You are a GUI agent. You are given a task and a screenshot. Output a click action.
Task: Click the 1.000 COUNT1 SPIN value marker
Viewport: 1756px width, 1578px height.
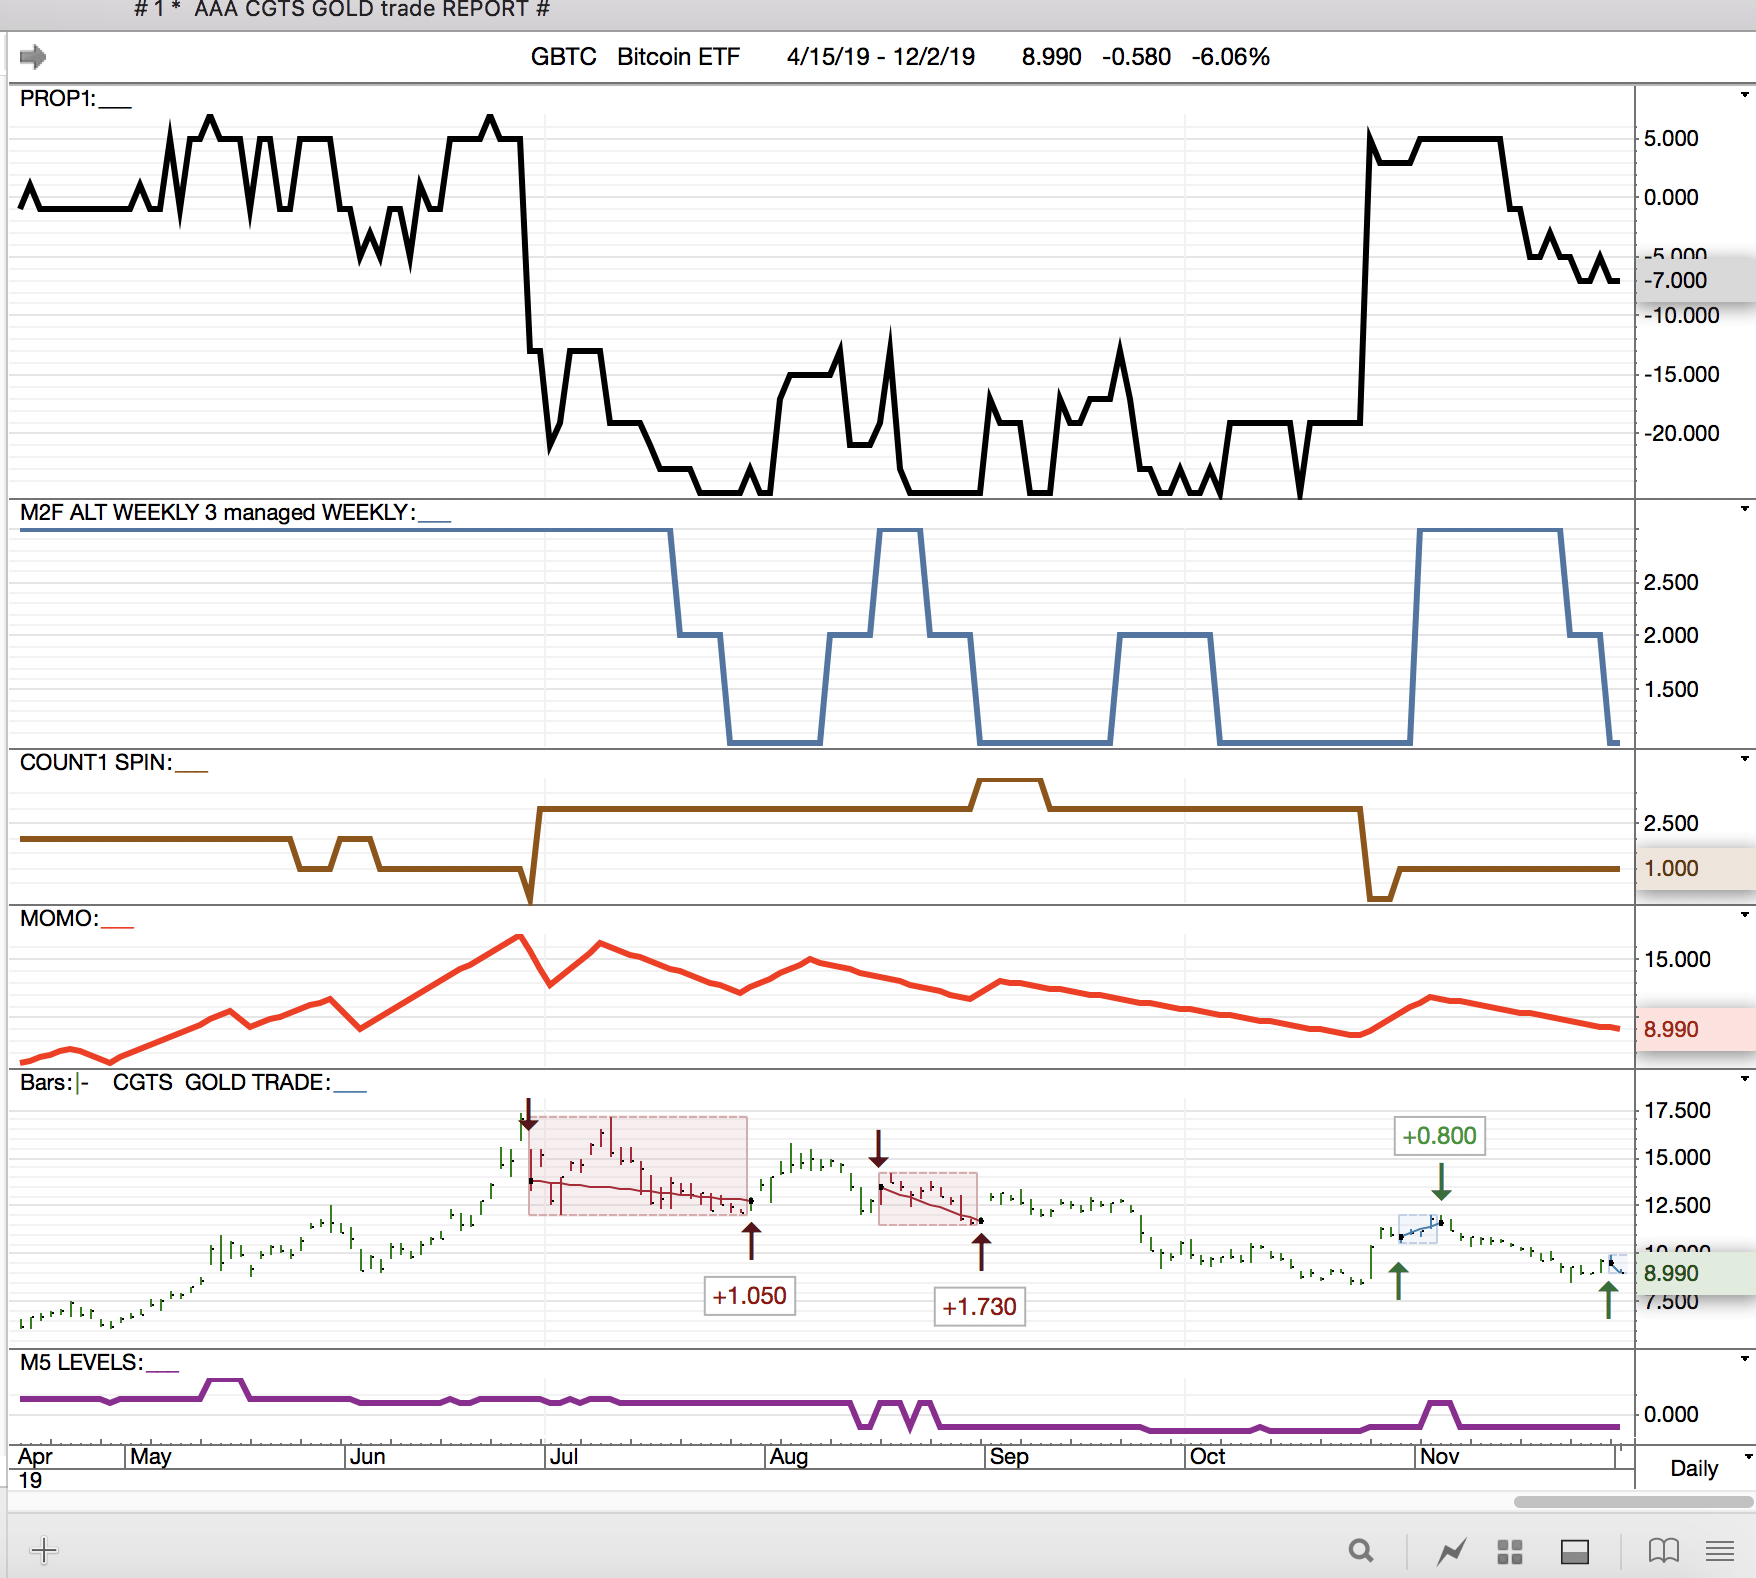pyautogui.click(x=1696, y=868)
